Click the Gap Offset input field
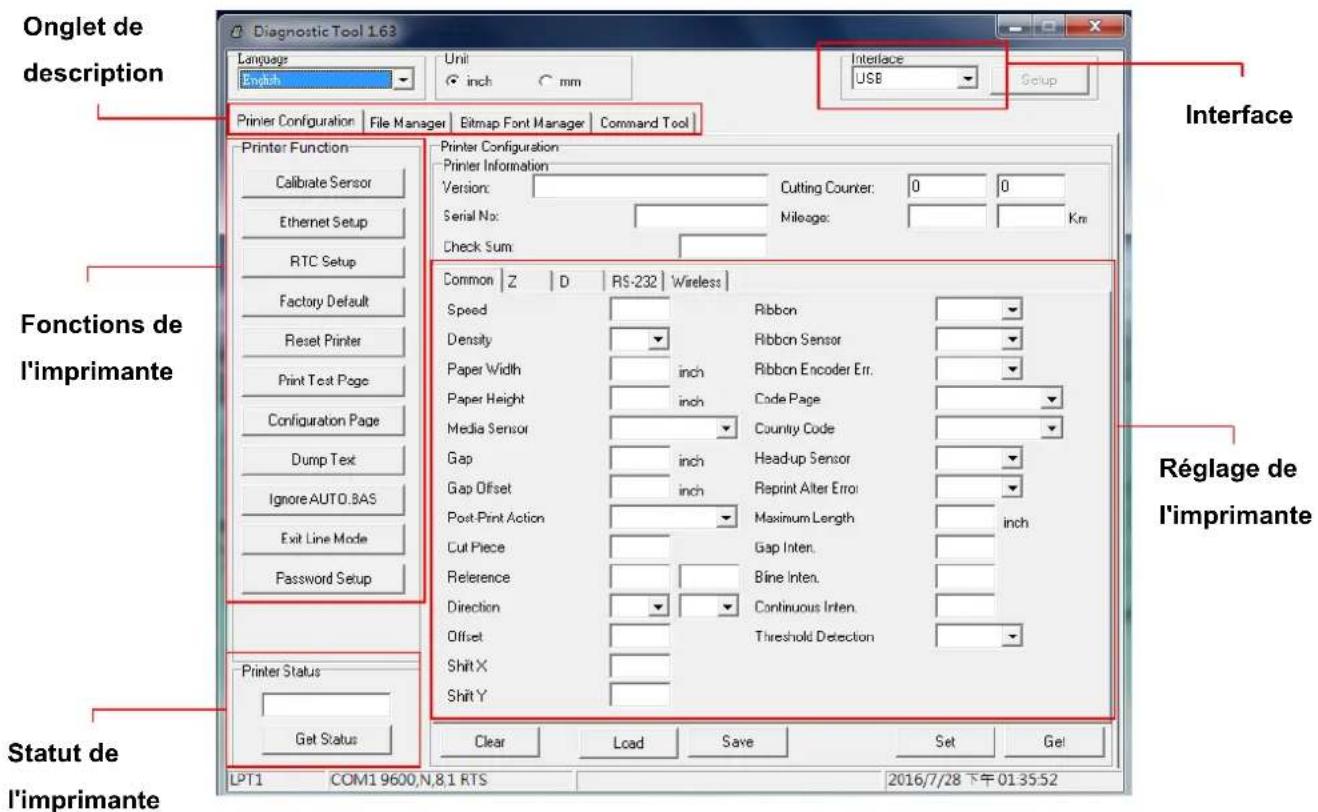Image resolution: width=1318 pixels, height=812 pixels. point(639,488)
